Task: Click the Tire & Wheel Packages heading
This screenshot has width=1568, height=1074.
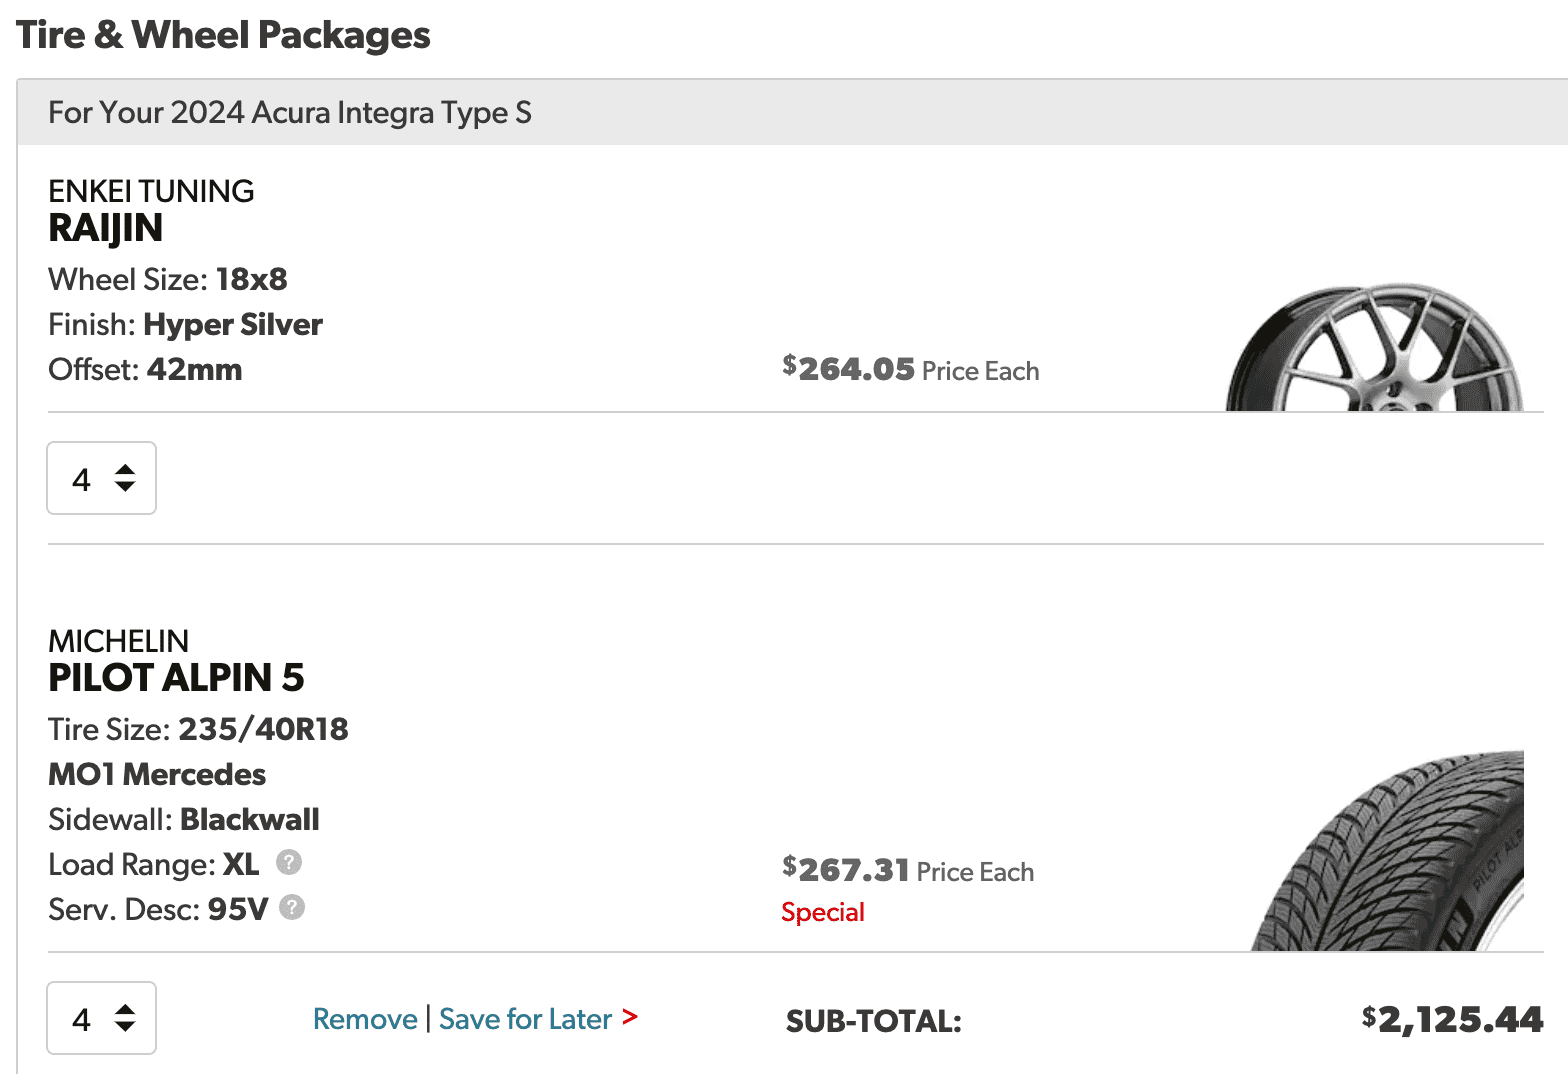Action: click(224, 34)
